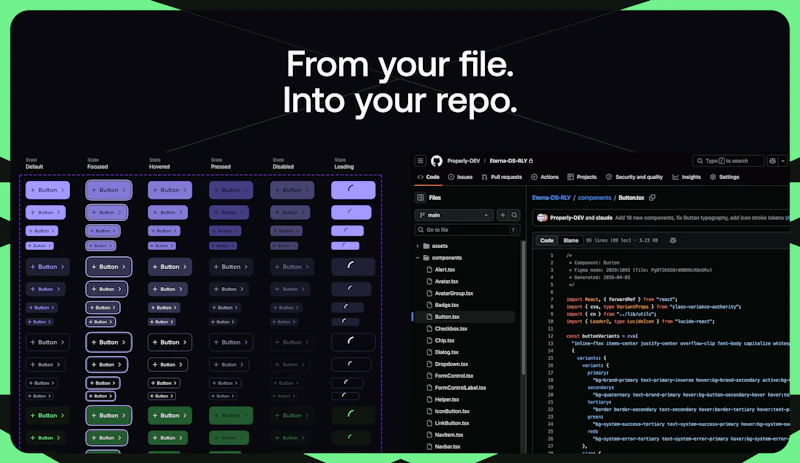Open the Projects tab
Screen dimensions: 800x463
coord(582,177)
